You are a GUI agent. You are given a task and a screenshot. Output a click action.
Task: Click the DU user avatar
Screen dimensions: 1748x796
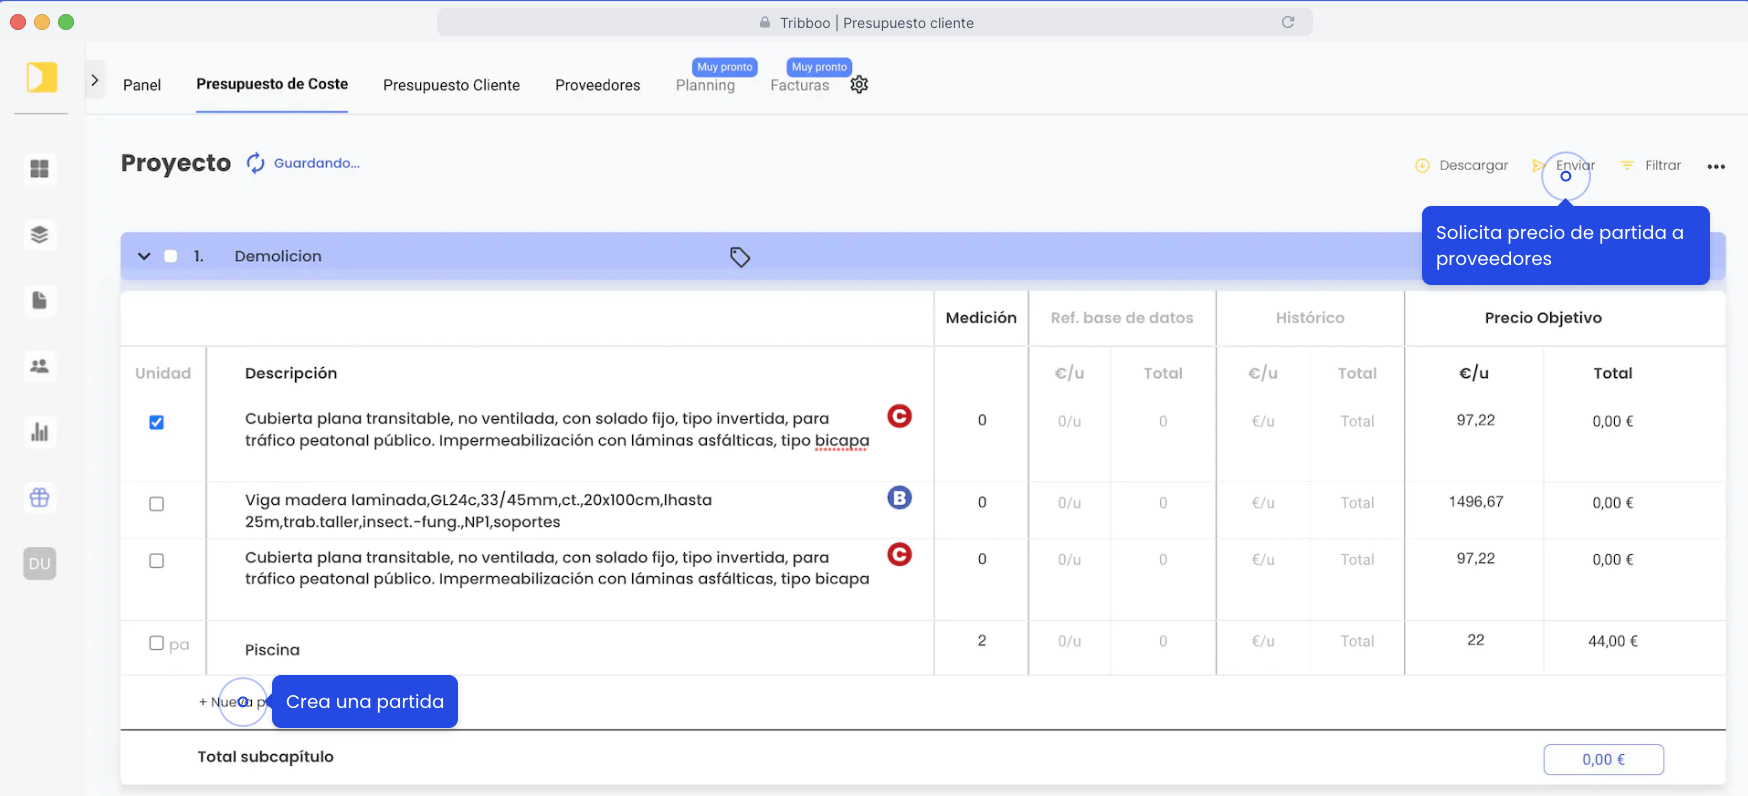coord(40,564)
